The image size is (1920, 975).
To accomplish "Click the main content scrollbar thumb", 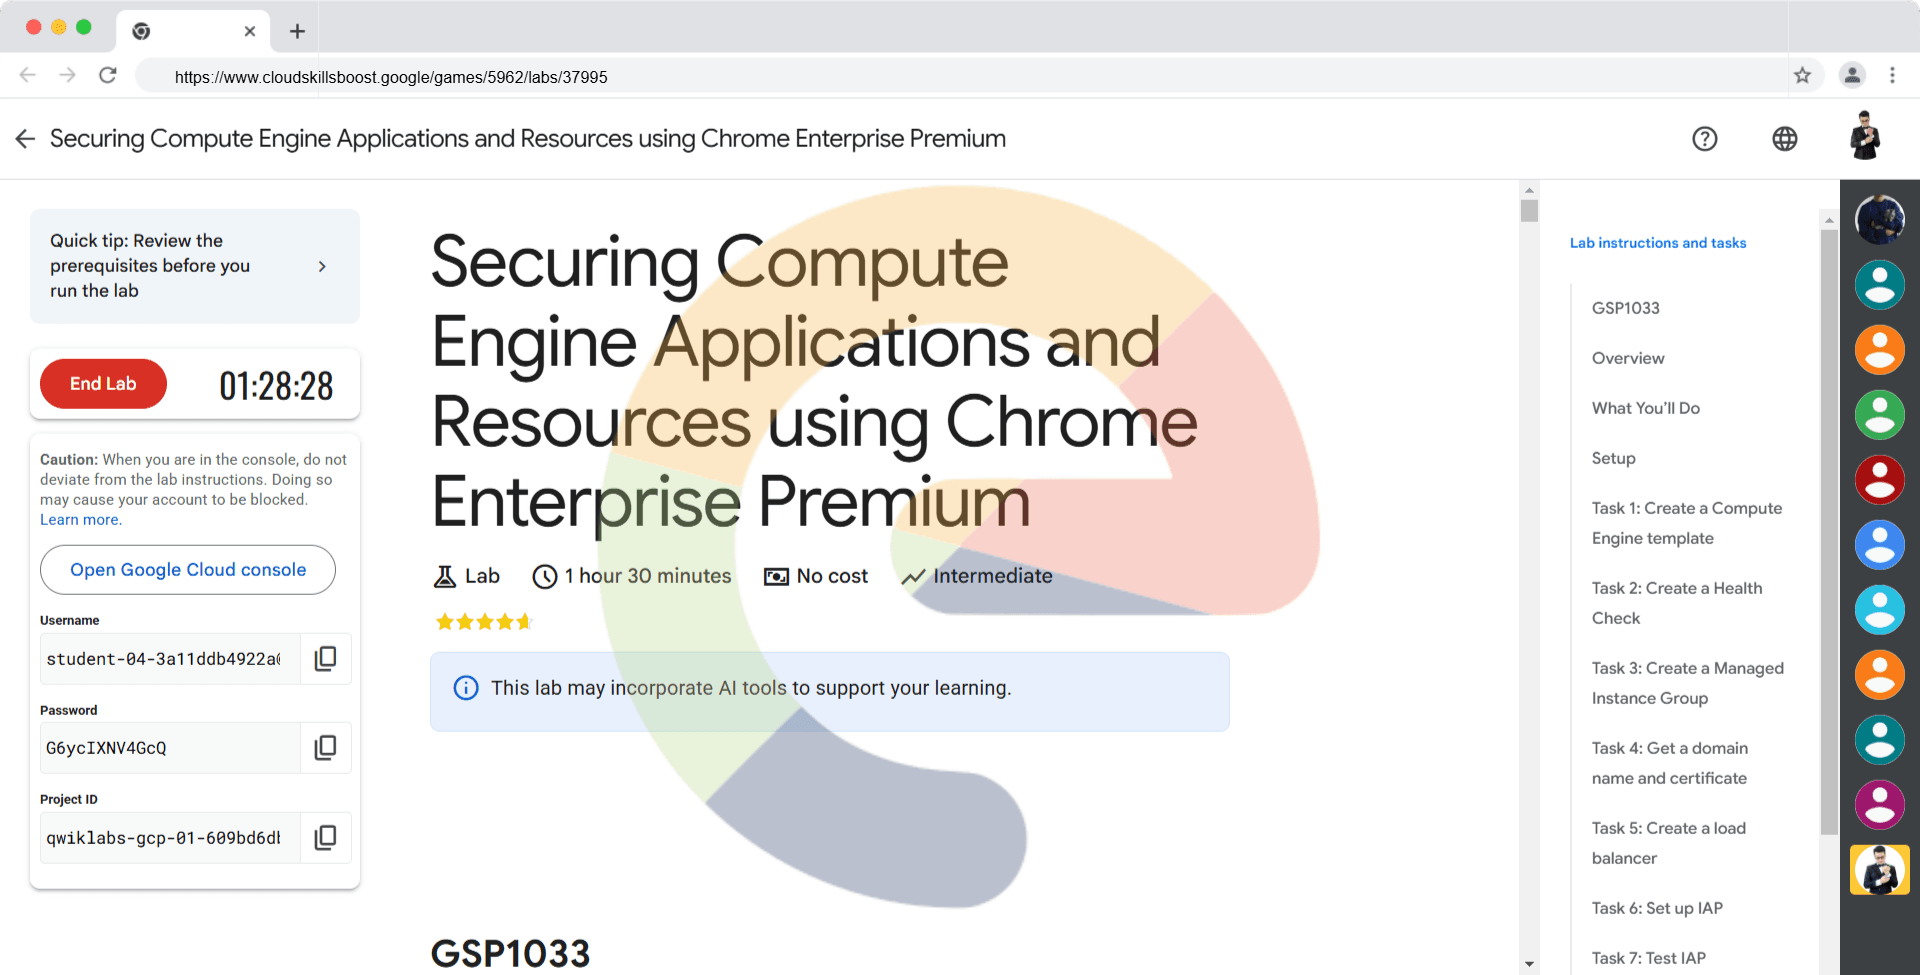I will point(1529,211).
